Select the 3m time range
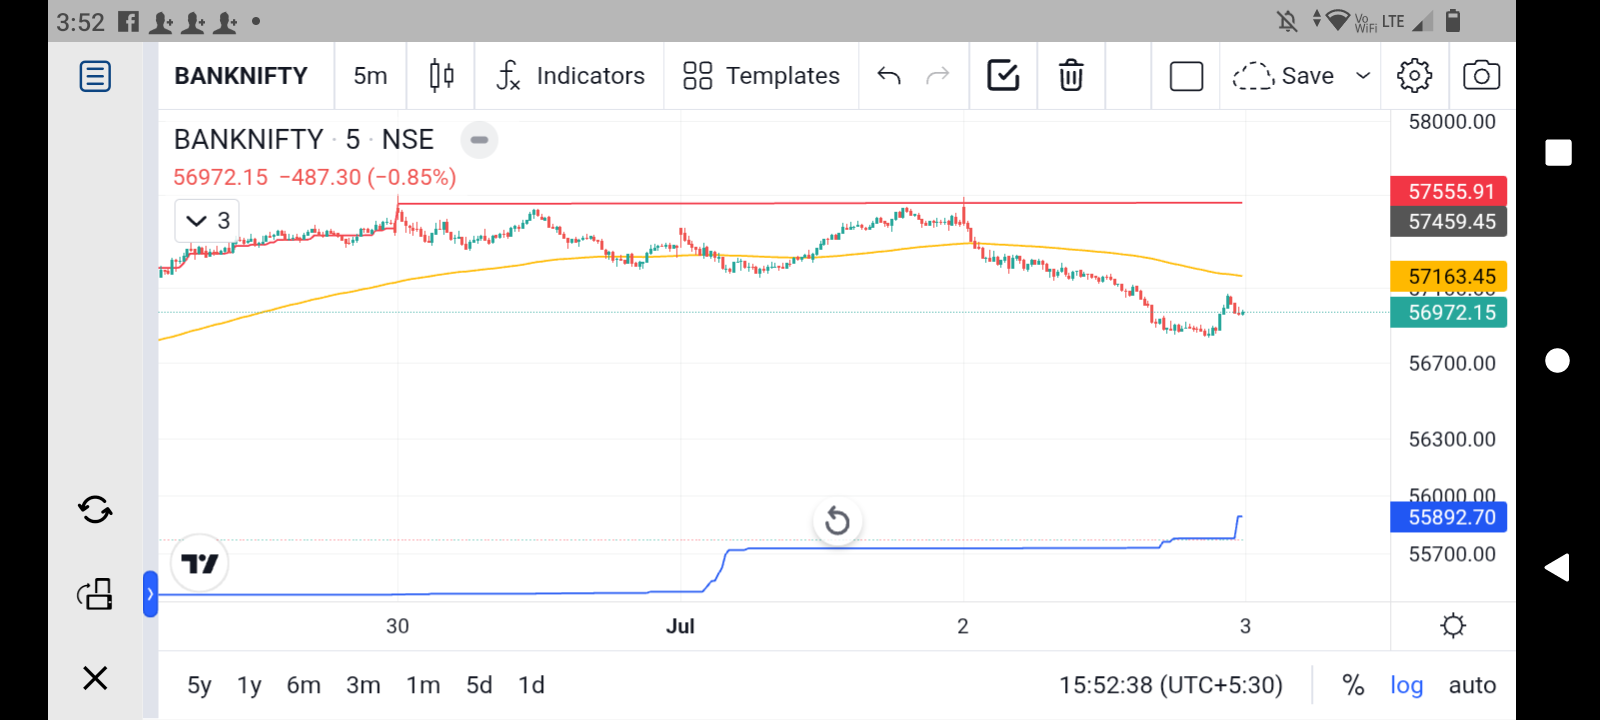 tap(363, 685)
